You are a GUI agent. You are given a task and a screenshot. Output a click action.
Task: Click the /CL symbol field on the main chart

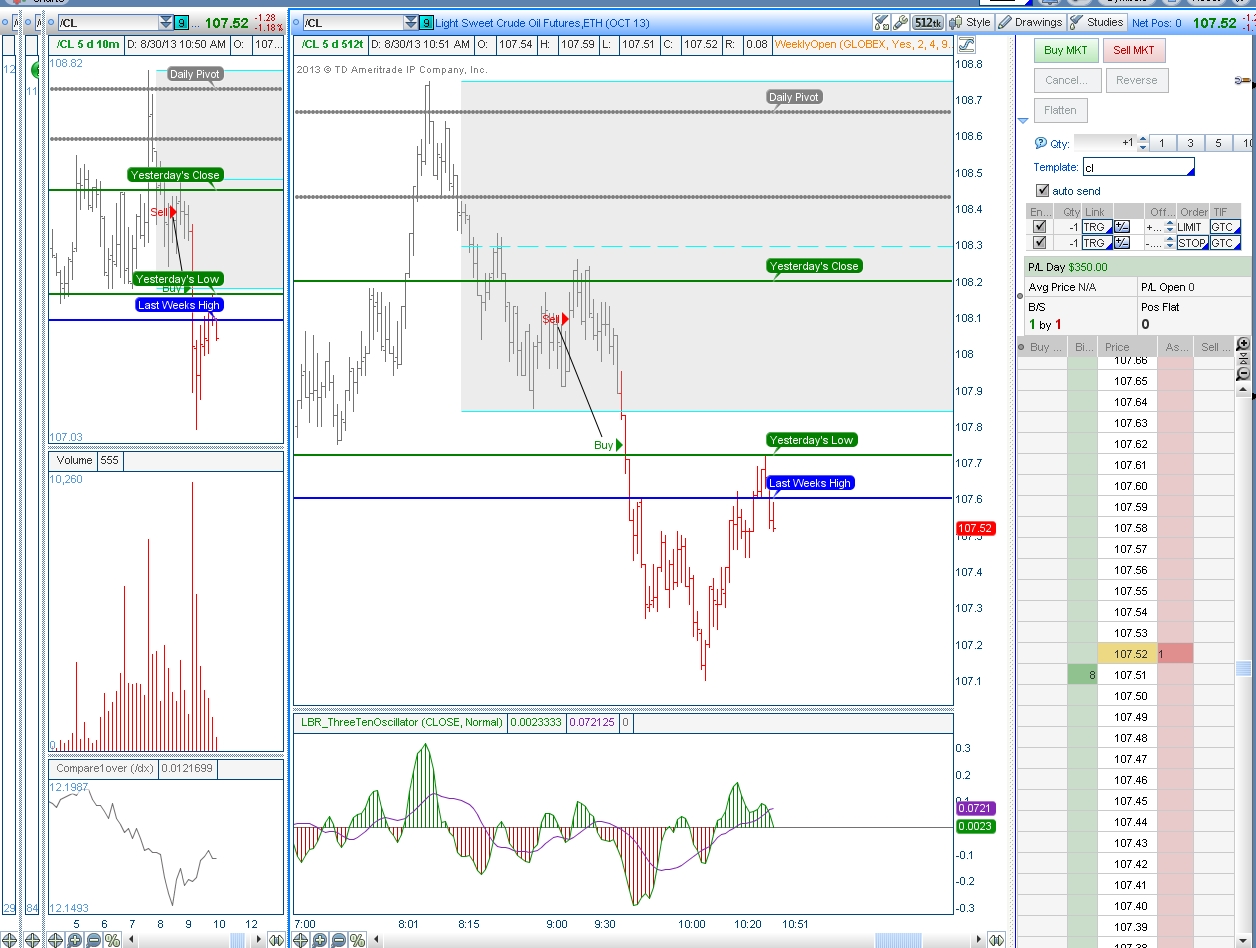[352, 22]
